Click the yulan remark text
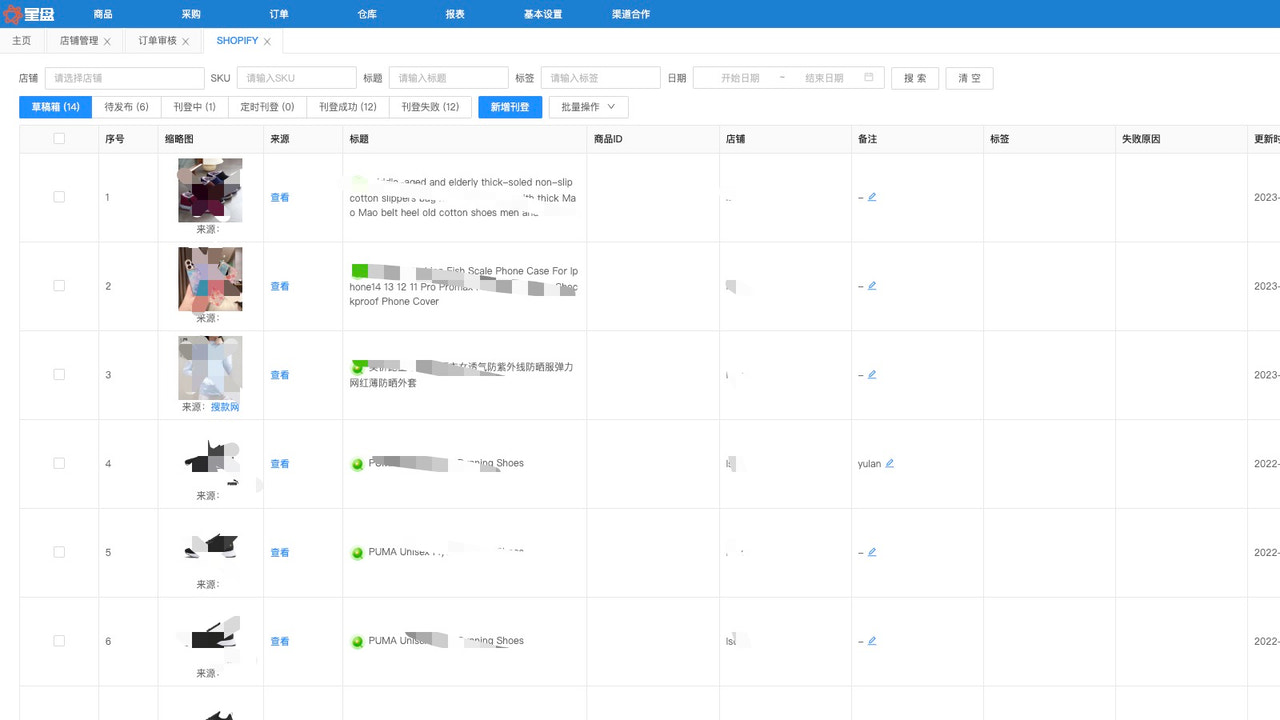The image size is (1280, 720). tap(869, 464)
